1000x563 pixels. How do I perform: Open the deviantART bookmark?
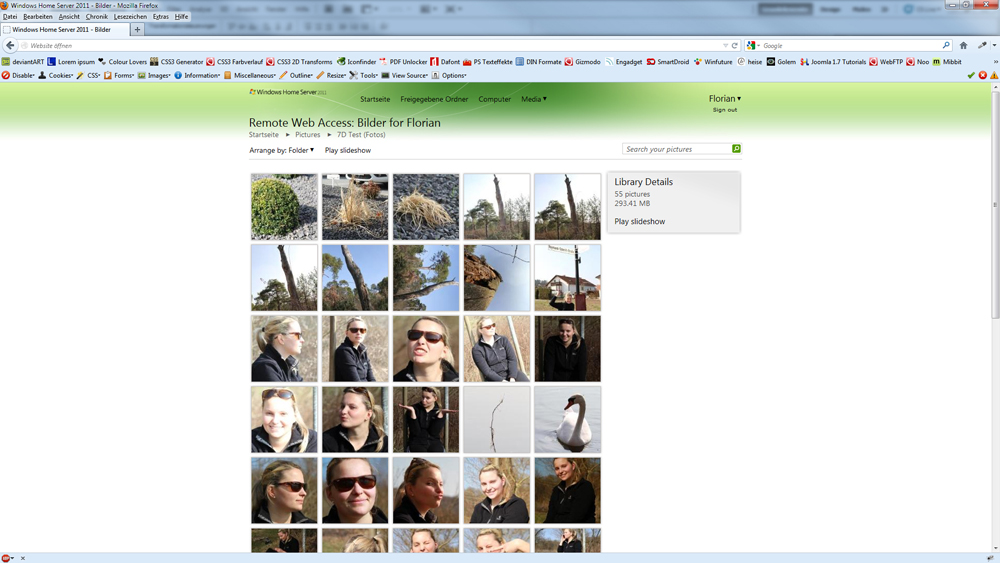coord(23,62)
